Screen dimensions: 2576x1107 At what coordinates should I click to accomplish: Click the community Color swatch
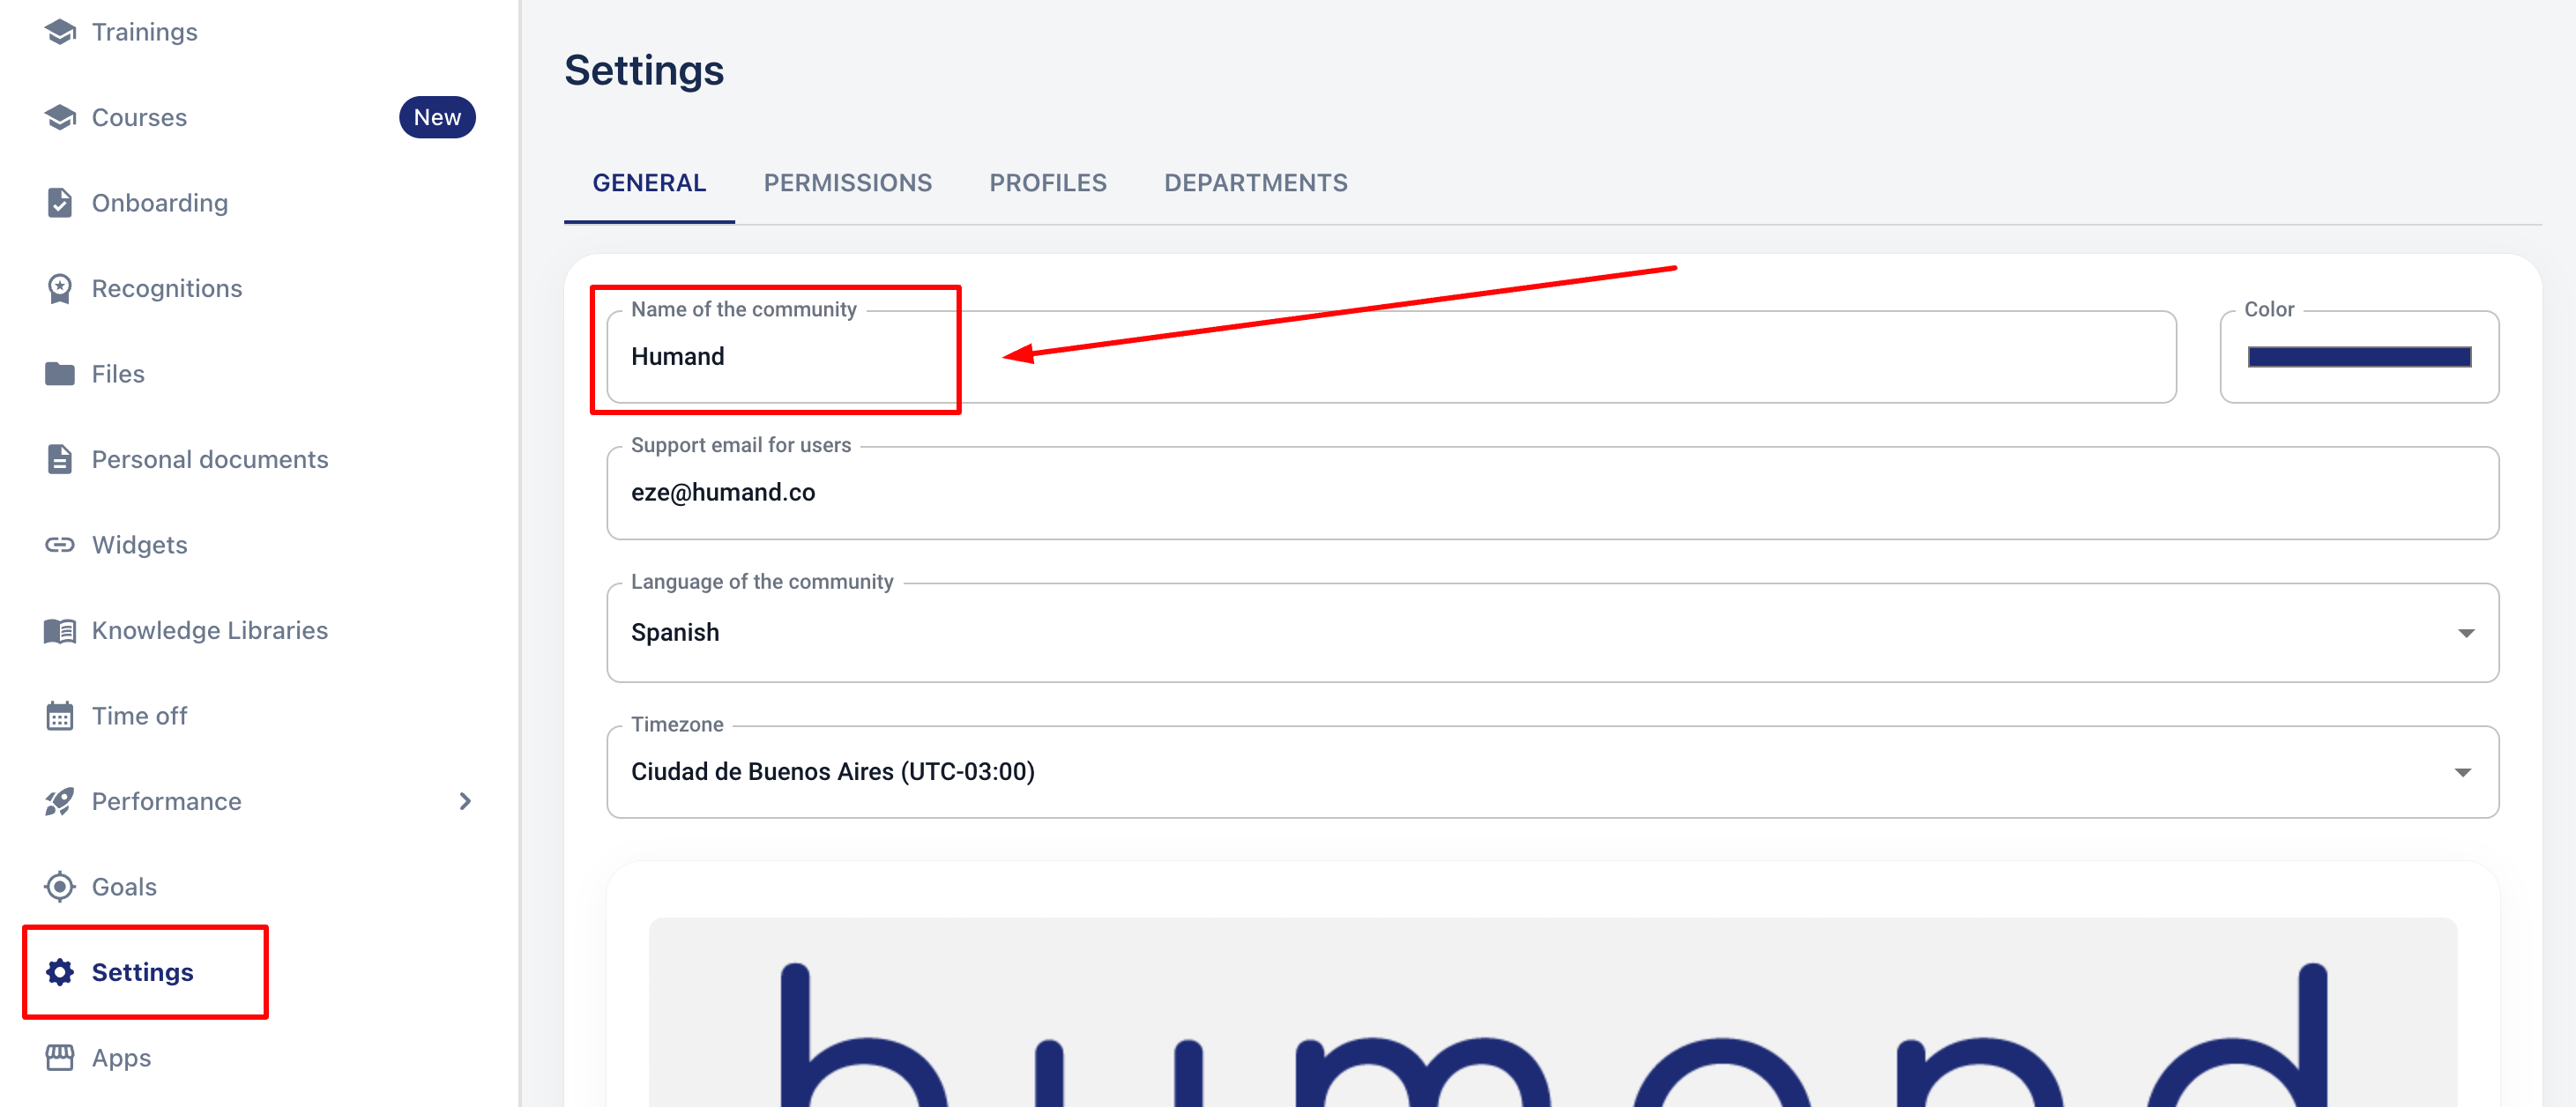pyautogui.click(x=2358, y=357)
